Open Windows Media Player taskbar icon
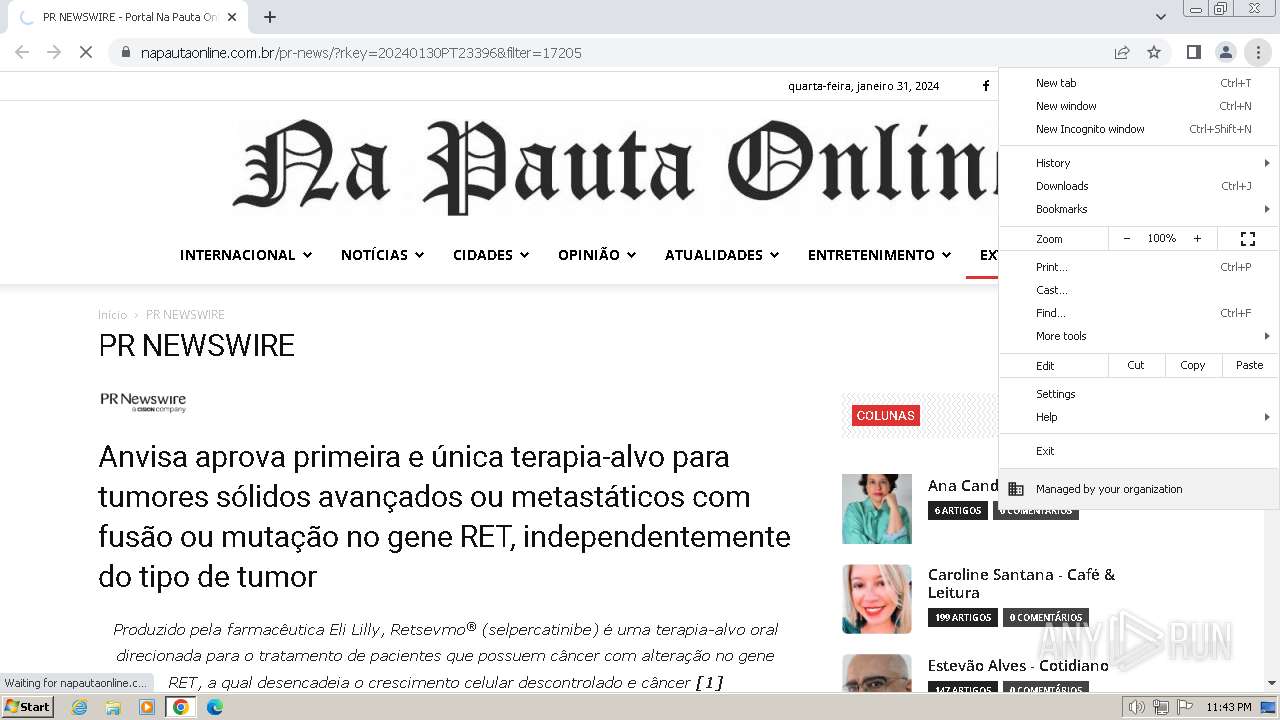This screenshot has height=720, width=1280. point(147,707)
